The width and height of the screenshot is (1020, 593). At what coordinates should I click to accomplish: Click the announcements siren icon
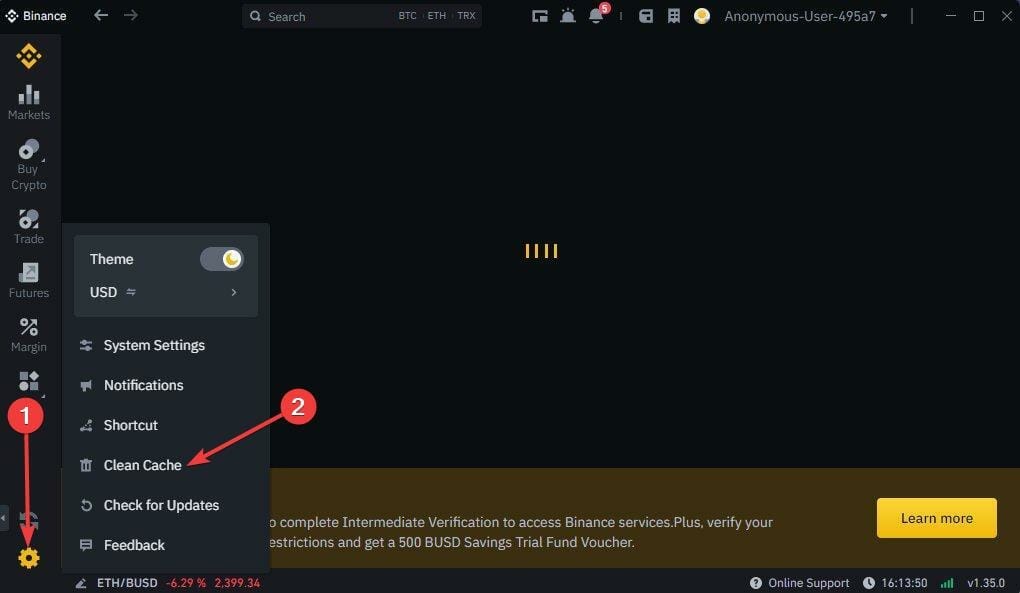coord(567,16)
